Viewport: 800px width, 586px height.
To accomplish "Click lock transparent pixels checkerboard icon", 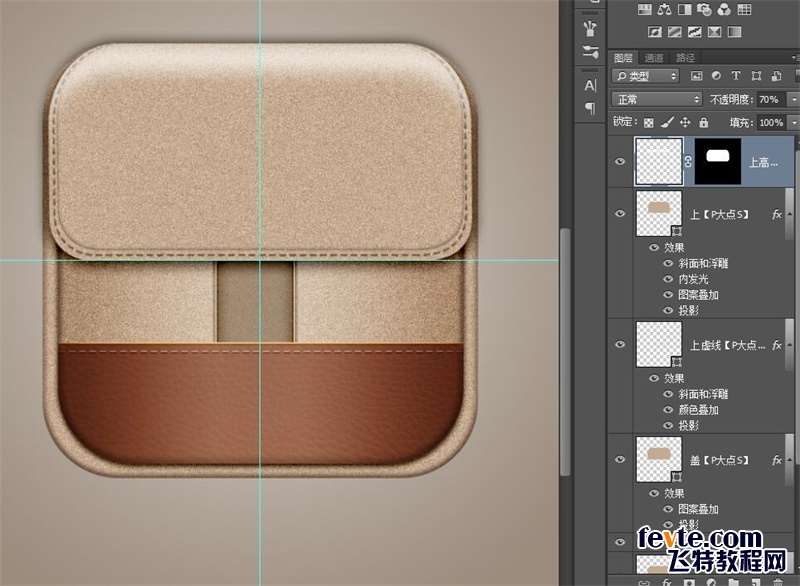I will [x=648, y=122].
